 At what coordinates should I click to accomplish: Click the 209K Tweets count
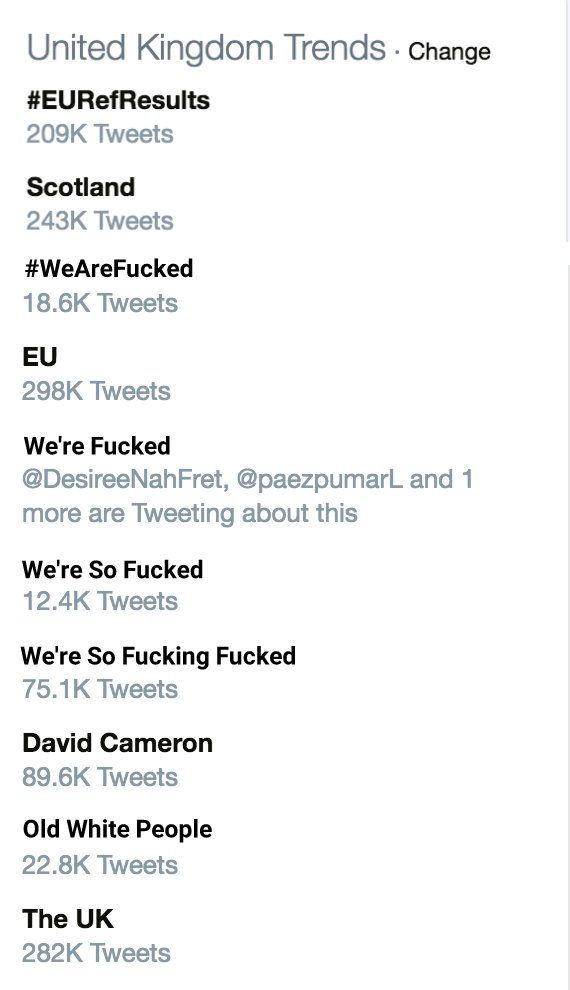pos(100,134)
